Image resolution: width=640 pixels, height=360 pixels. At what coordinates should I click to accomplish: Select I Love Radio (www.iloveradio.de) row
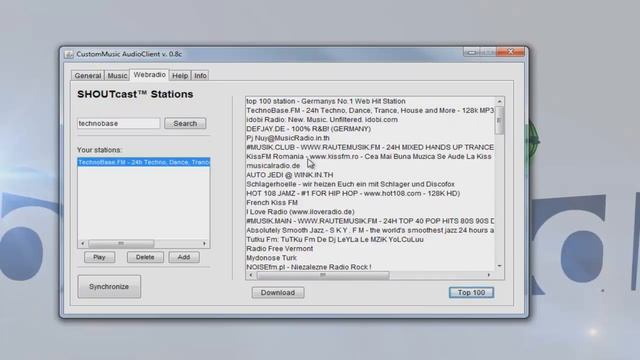[x=370, y=212]
